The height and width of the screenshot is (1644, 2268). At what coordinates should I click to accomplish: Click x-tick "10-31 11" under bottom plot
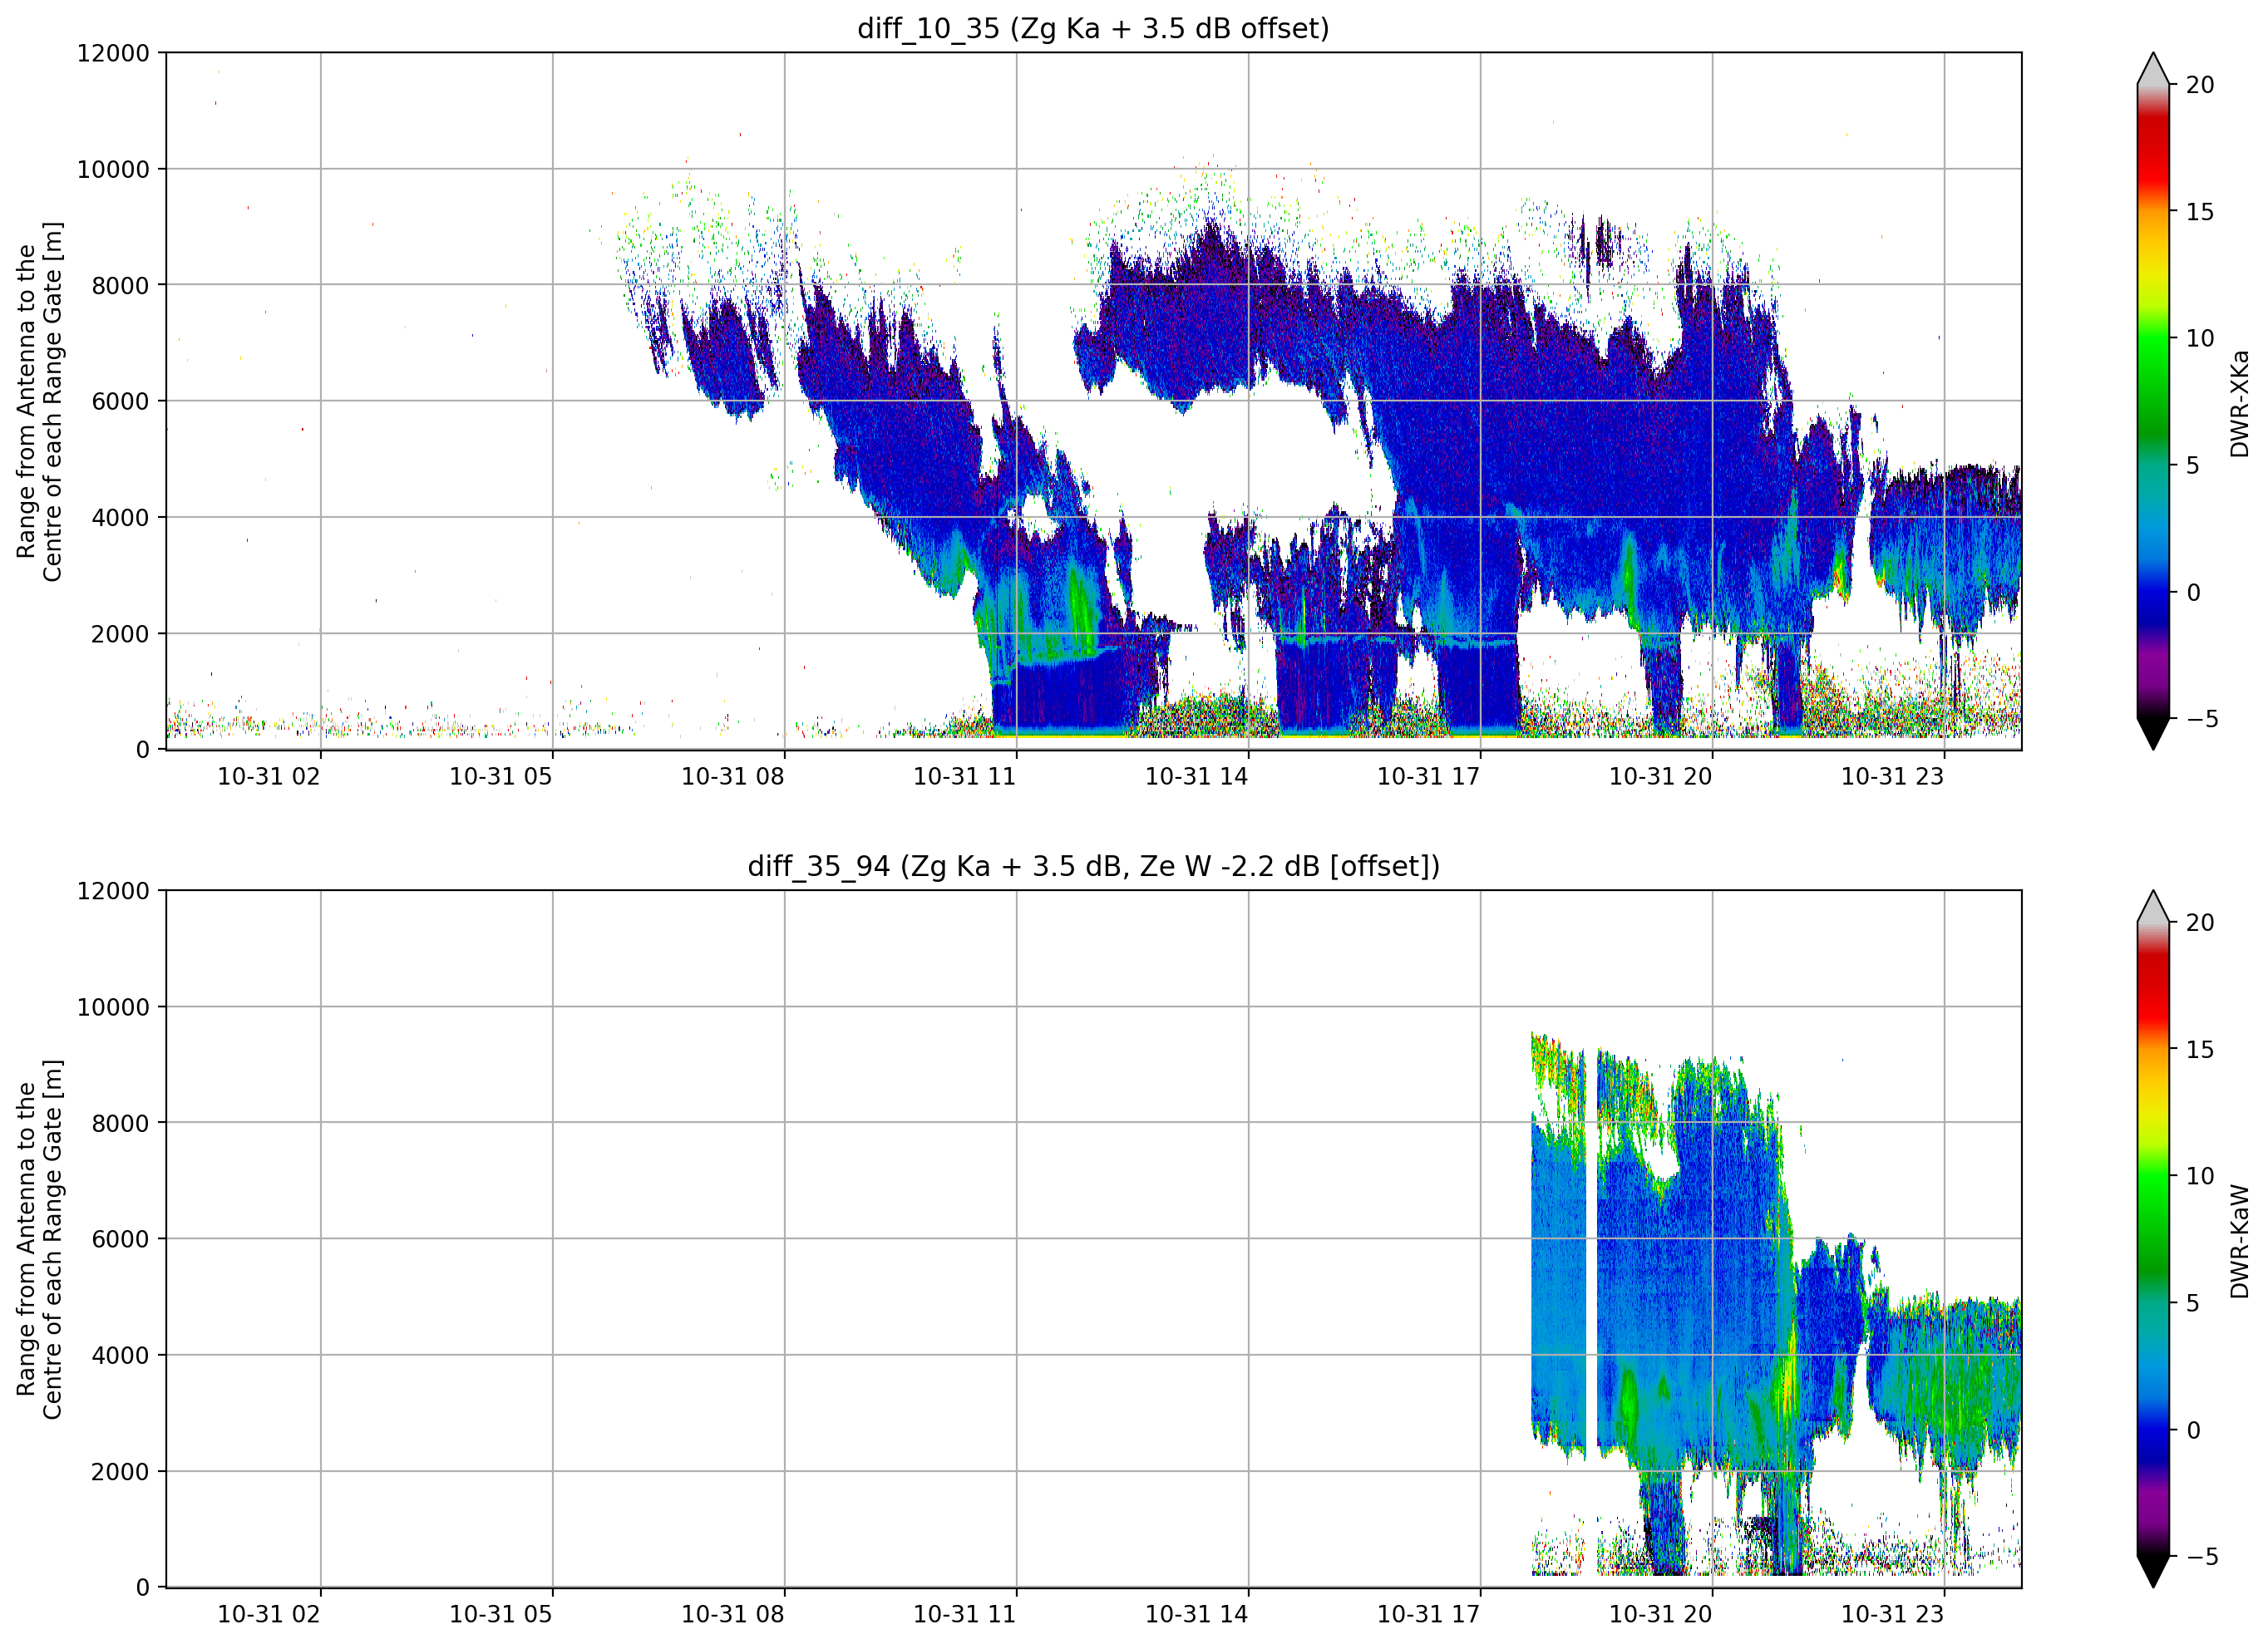coord(965,1615)
